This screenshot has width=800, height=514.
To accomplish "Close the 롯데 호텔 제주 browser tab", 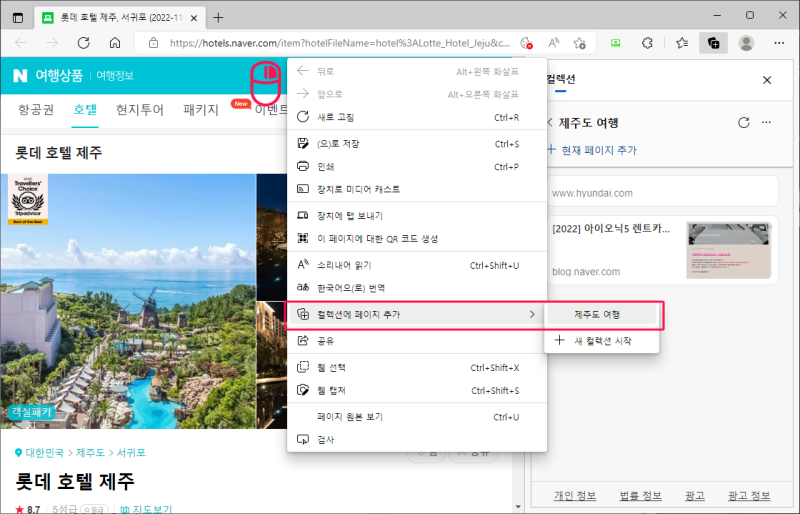I will pyautogui.click(x=194, y=18).
